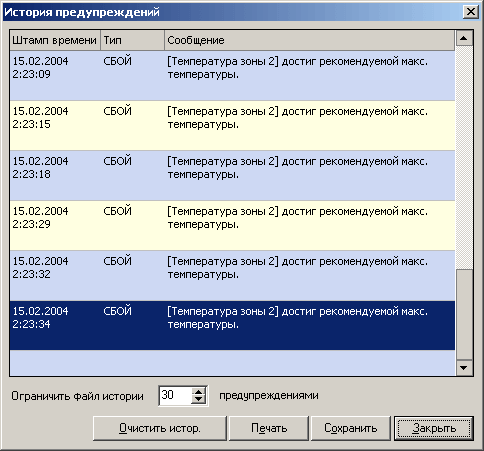Image resolution: width=484 pixels, height=451 pixels.
Task: Decrease history limit with spinner down arrow
Action: pos(199,400)
